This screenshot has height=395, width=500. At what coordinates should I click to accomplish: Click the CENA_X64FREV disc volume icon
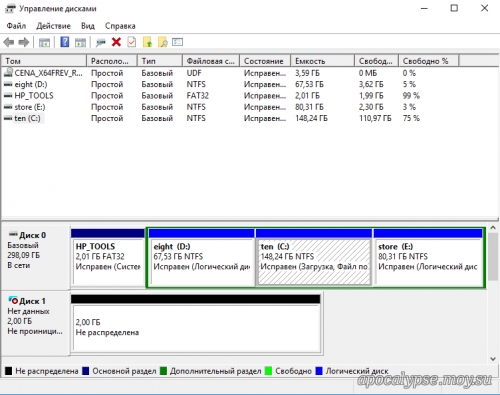(8, 72)
